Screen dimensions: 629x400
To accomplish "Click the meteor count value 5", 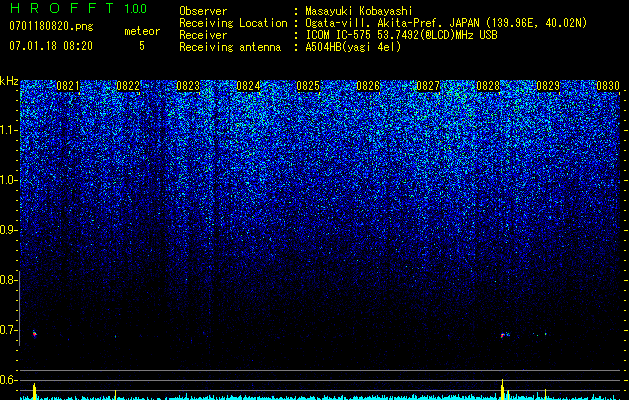I will 142,46.
